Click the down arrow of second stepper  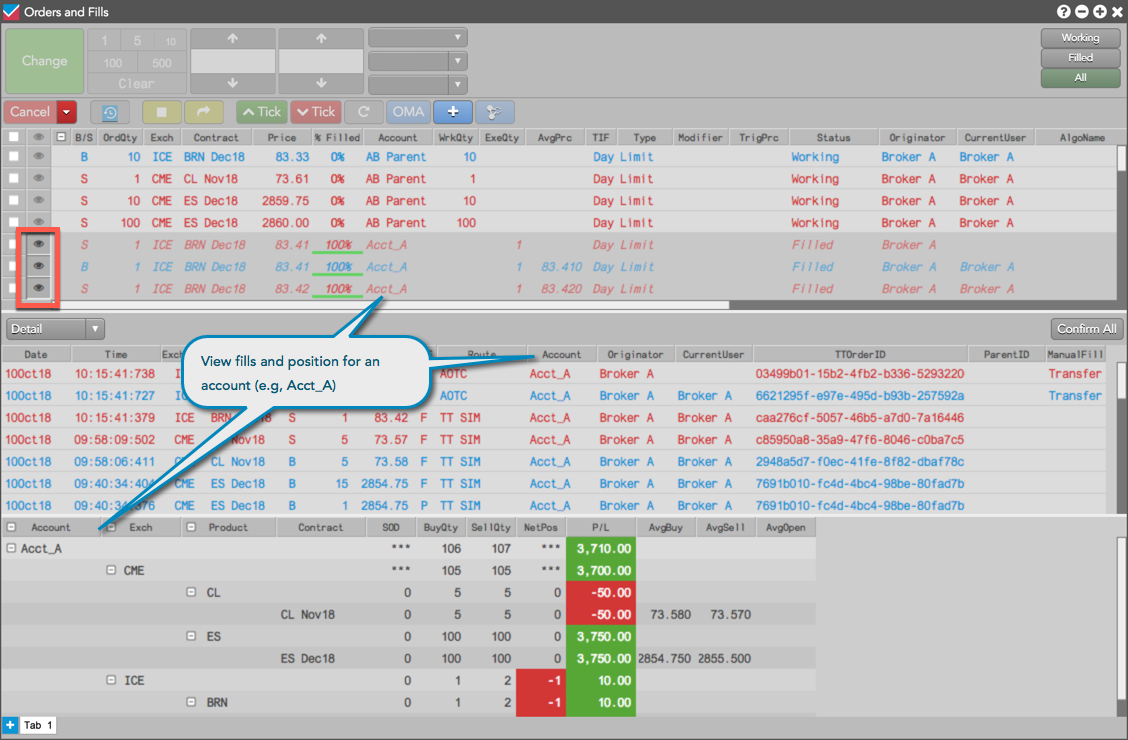point(321,83)
